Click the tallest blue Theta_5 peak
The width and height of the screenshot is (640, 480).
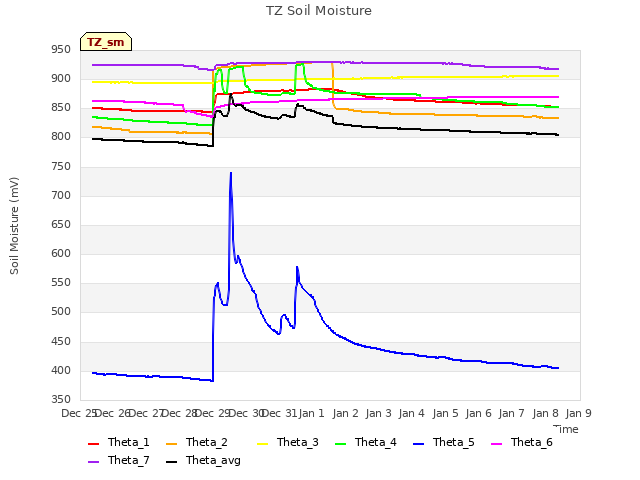pyautogui.click(x=231, y=173)
